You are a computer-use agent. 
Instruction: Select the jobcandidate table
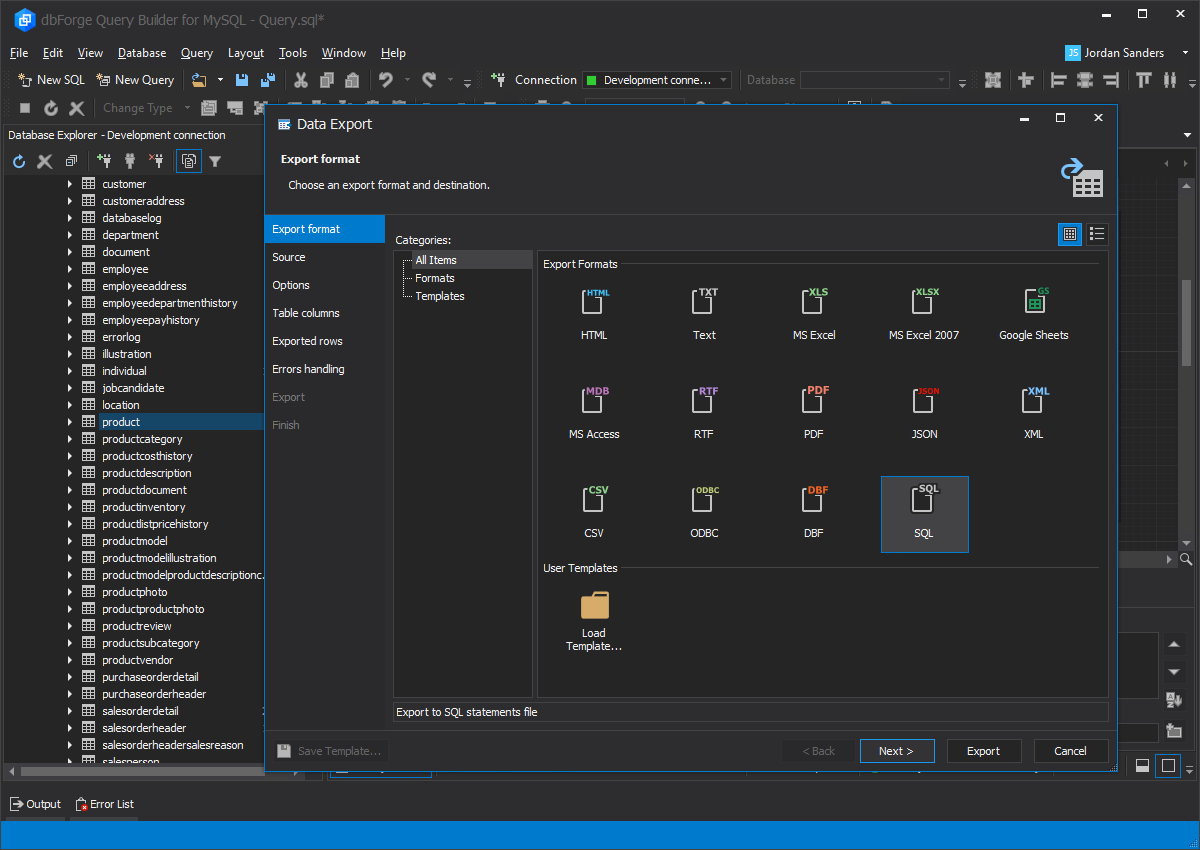pos(133,388)
